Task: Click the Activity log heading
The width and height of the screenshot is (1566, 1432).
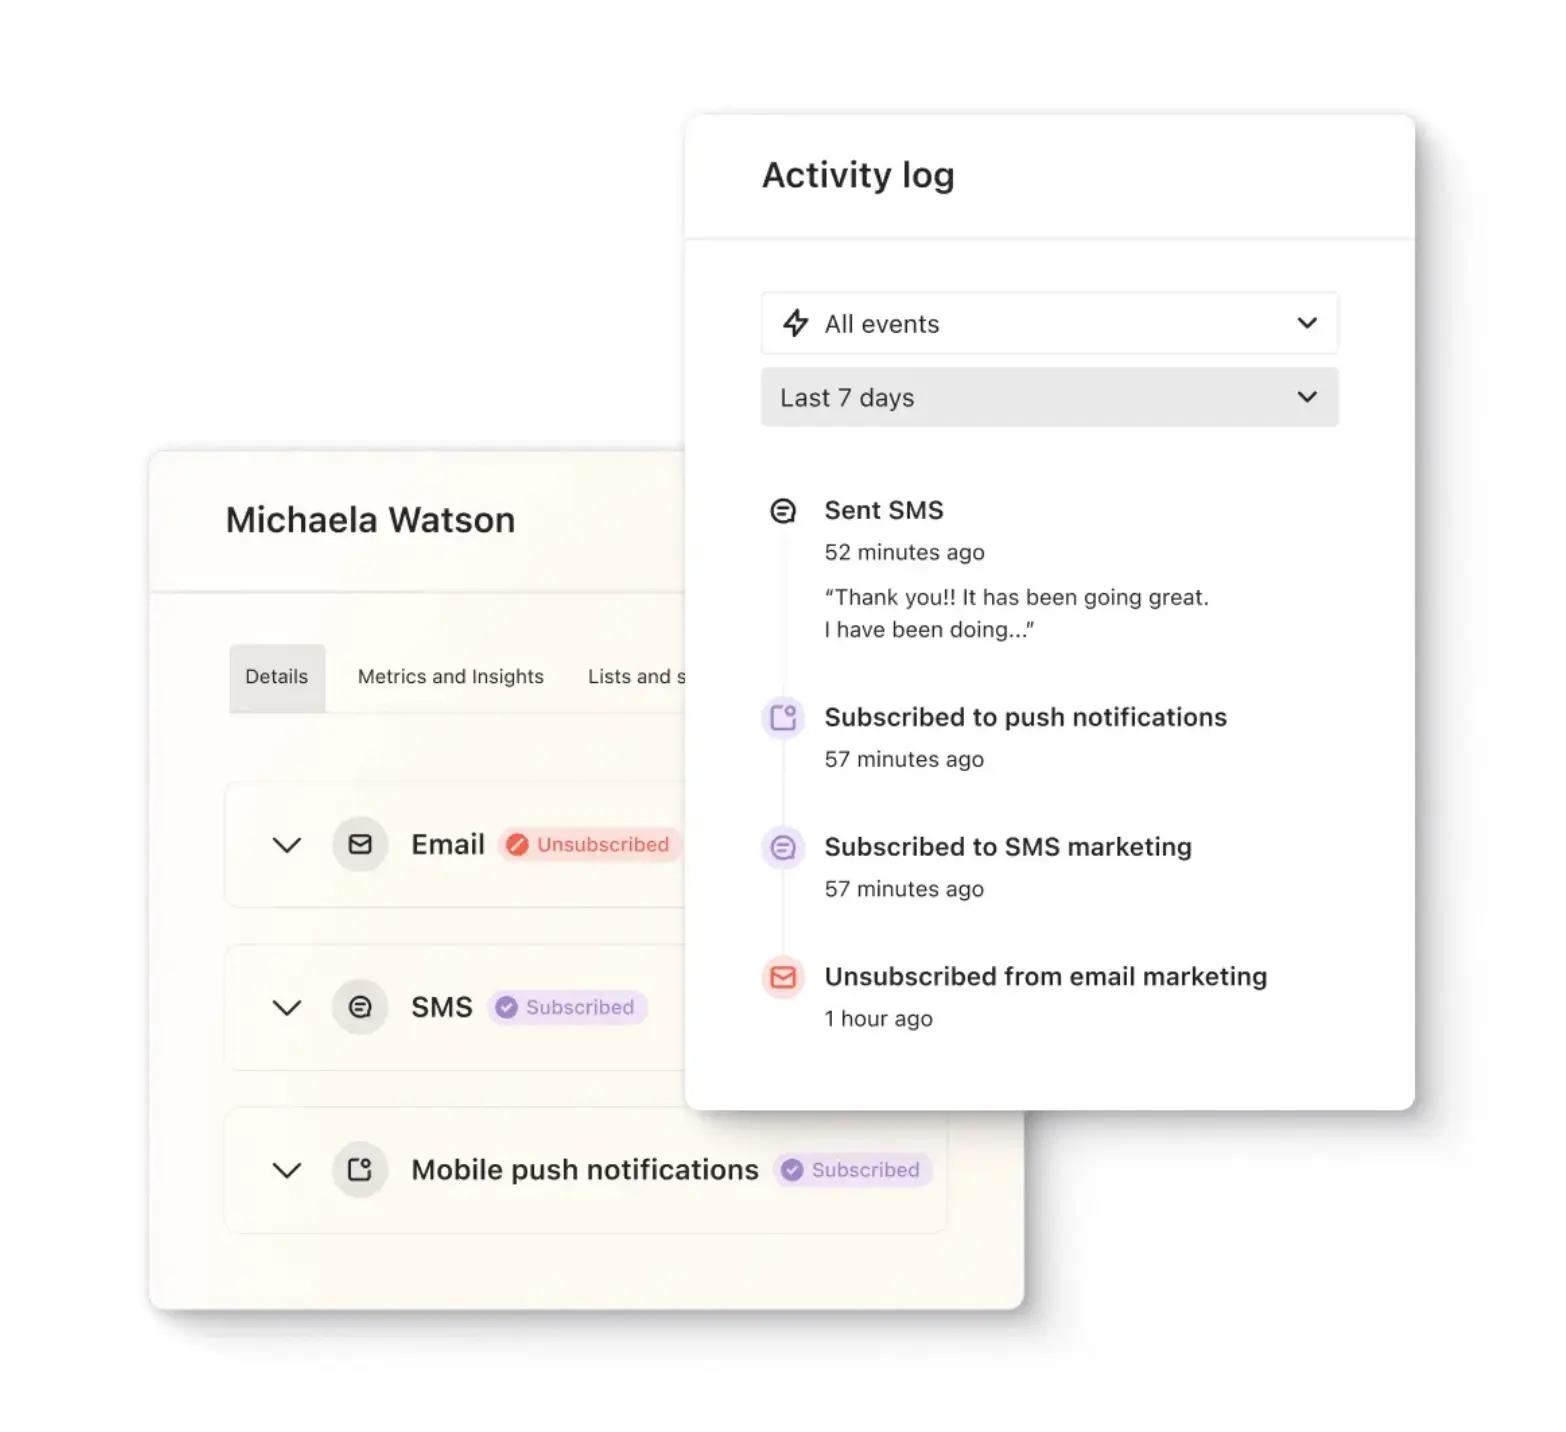Action: coord(858,175)
